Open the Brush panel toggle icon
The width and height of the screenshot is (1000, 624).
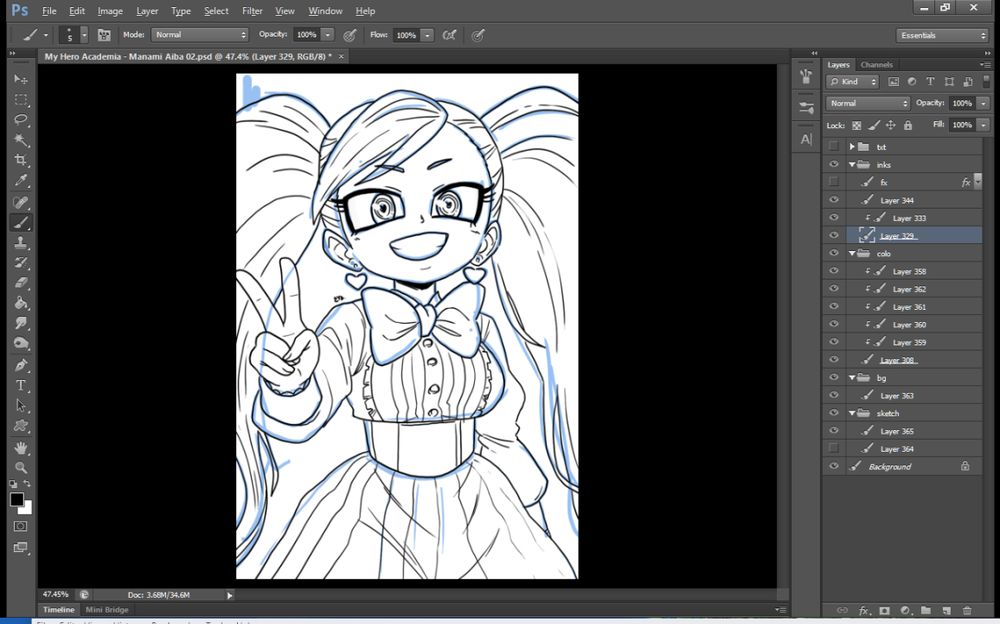[104, 35]
